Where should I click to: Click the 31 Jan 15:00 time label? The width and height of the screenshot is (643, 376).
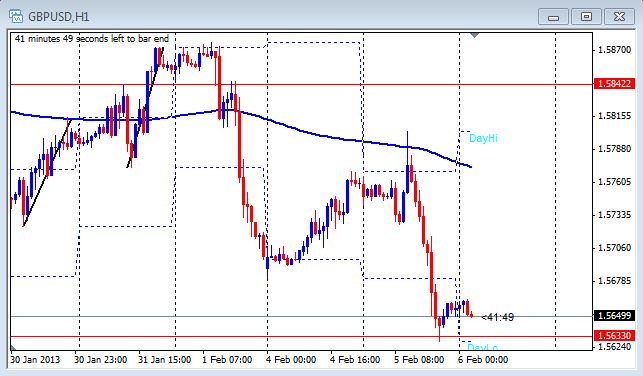(x=164, y=360)
